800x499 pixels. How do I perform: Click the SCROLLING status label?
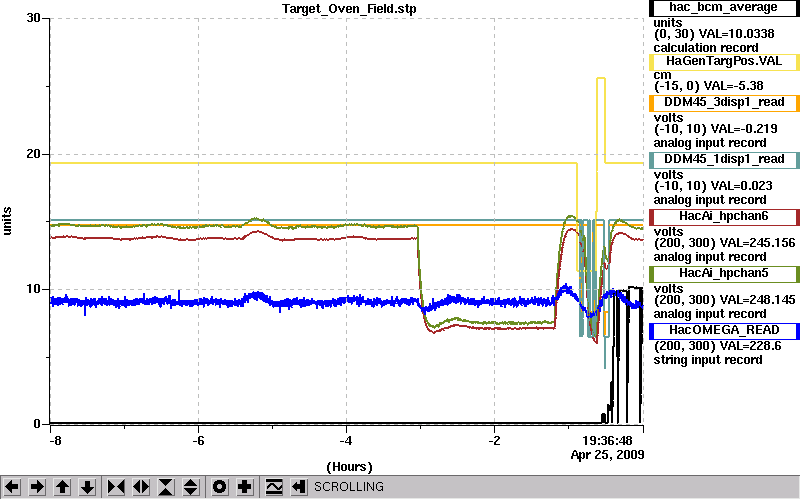coord(348,487)
